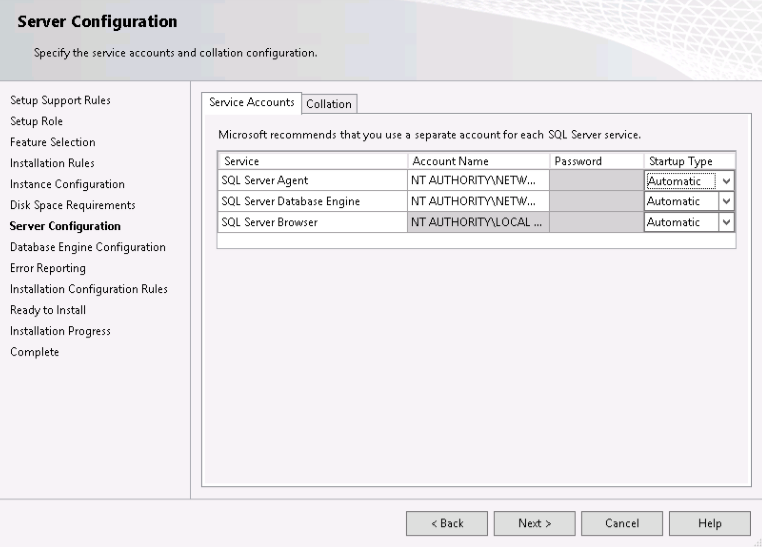The width and height of the screenshot is (762, 547).
Task: Select Setup Support Rules step in sidebar
Action: tap(60, 100)
